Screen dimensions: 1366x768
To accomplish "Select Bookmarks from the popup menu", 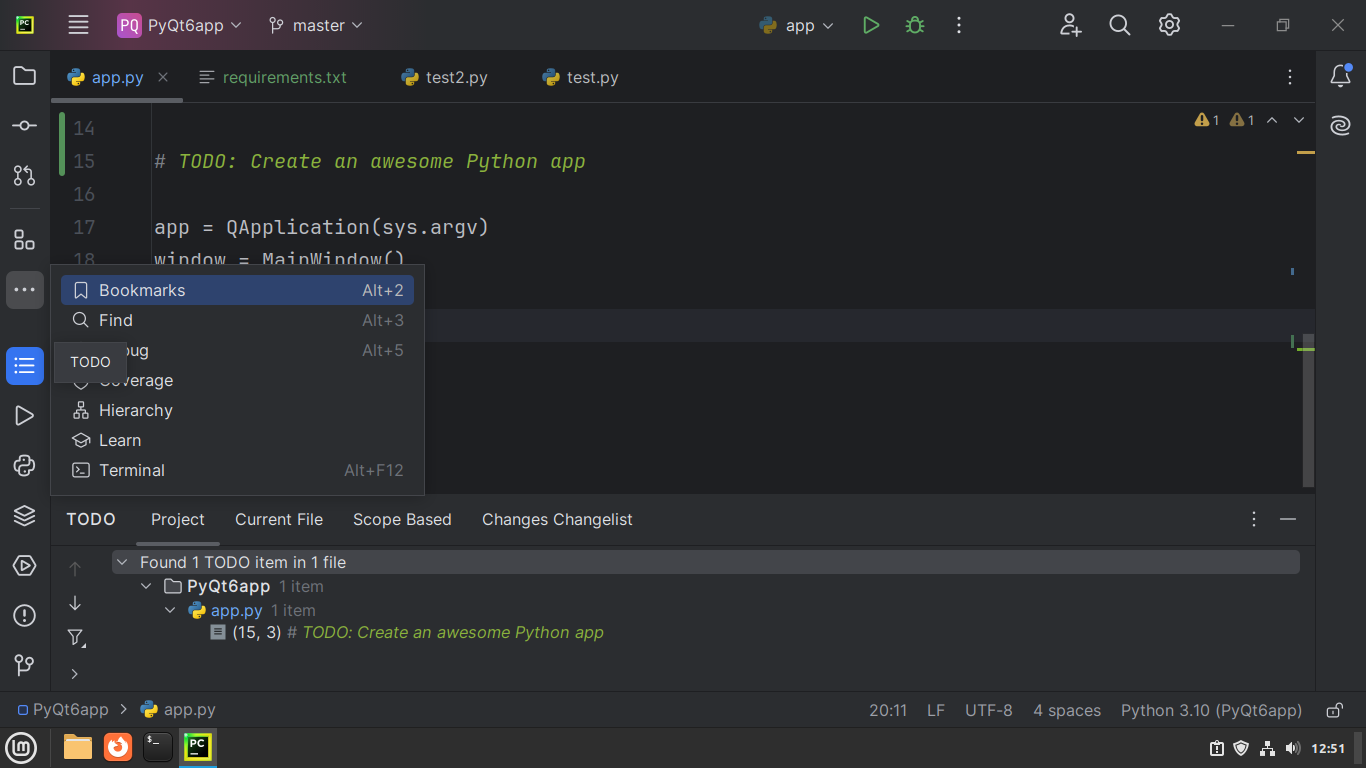I will click(x=238, y=290).
